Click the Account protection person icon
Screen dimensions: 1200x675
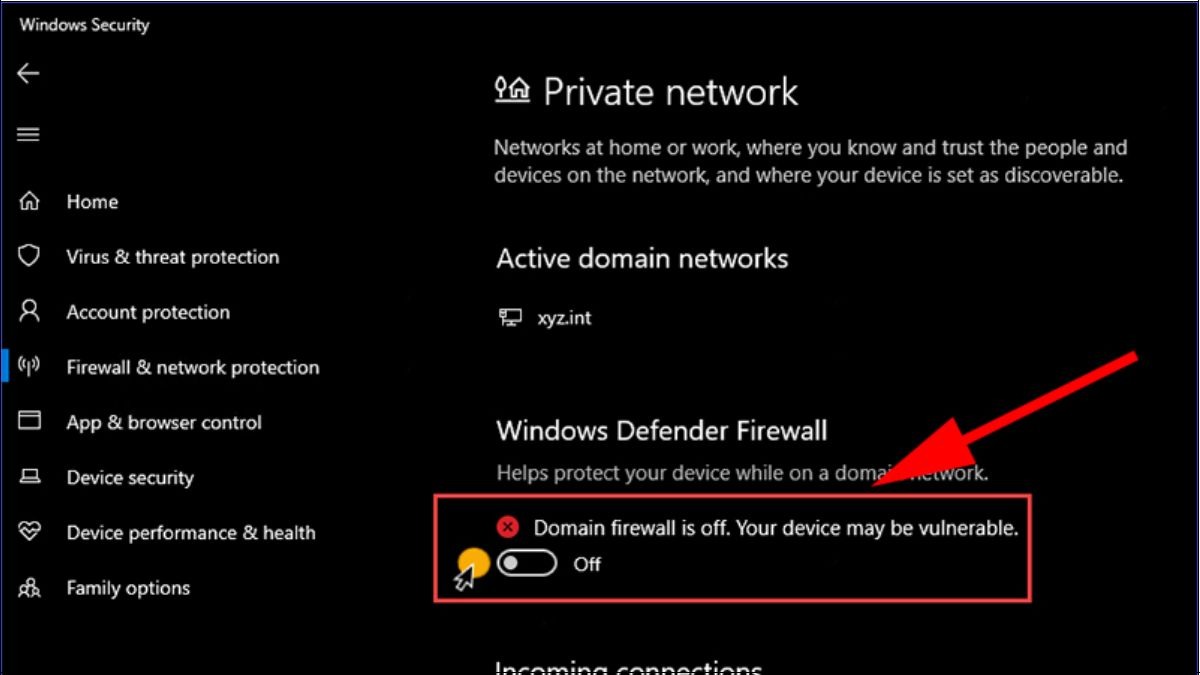(29, 311)
